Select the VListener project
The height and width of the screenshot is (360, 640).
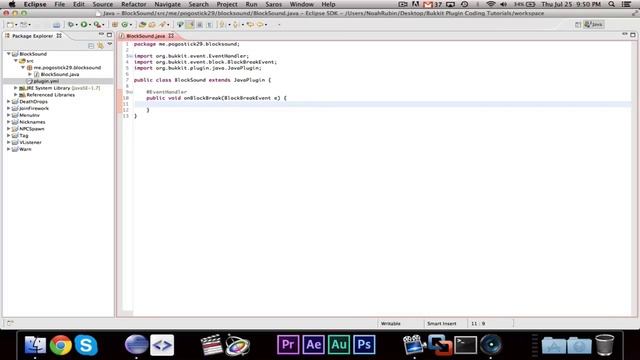(x=30, y=142)
